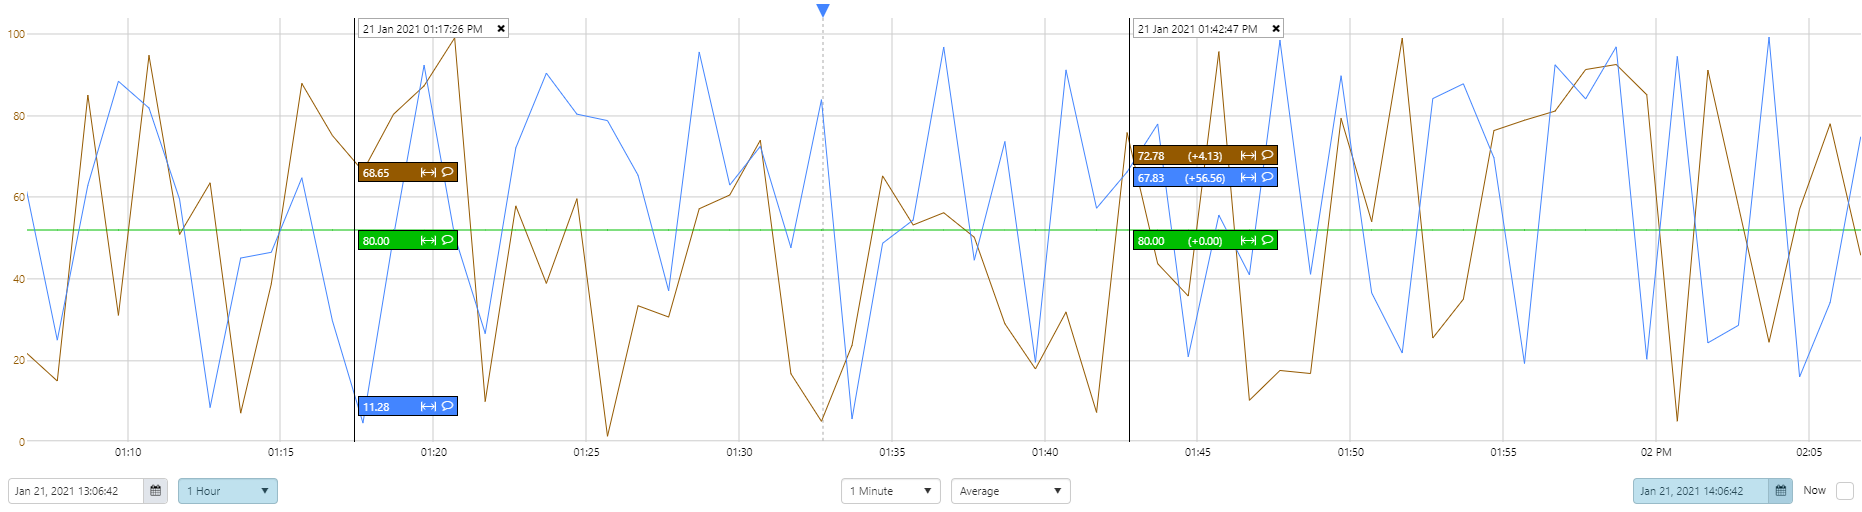This screenshot has height=512, width=1862.
Task: Click comment icon on left green 80.00 label
Action: pos(447,240)
